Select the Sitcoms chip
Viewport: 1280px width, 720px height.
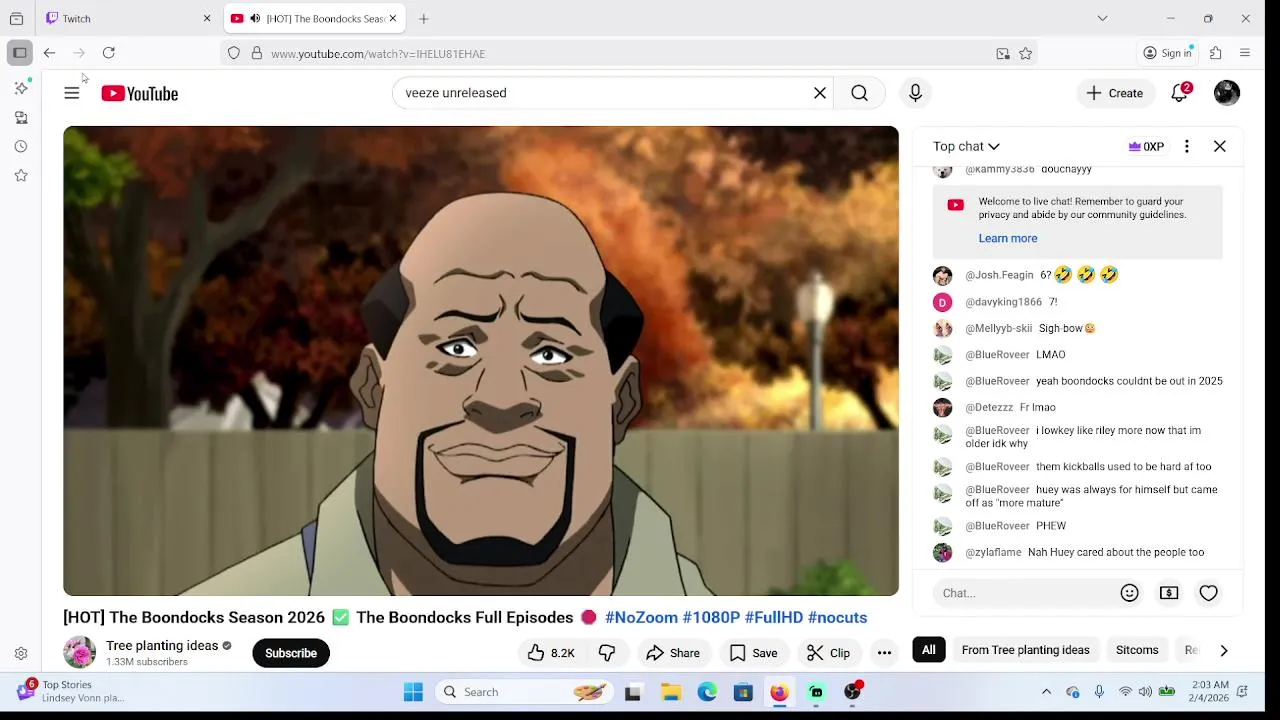point(1137,650)
